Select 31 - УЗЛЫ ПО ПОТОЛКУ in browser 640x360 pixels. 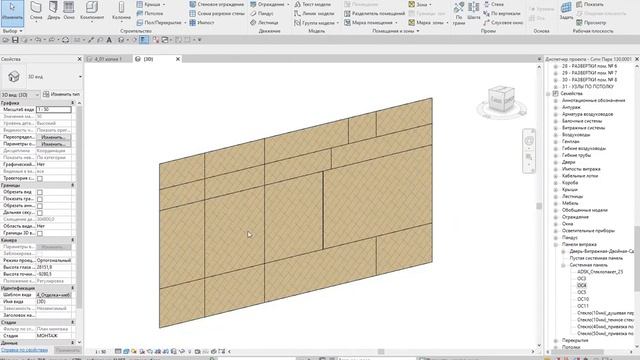588,87
